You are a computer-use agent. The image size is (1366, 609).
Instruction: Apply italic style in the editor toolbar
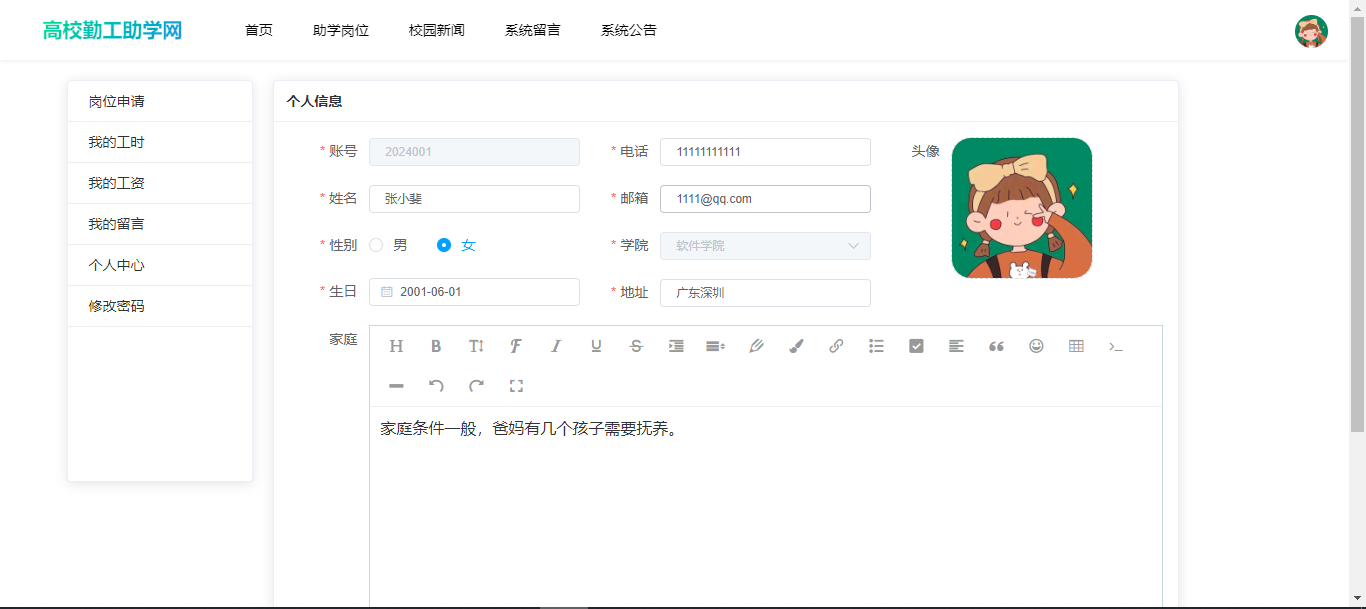pyautogui.click(x=556, y=346)
